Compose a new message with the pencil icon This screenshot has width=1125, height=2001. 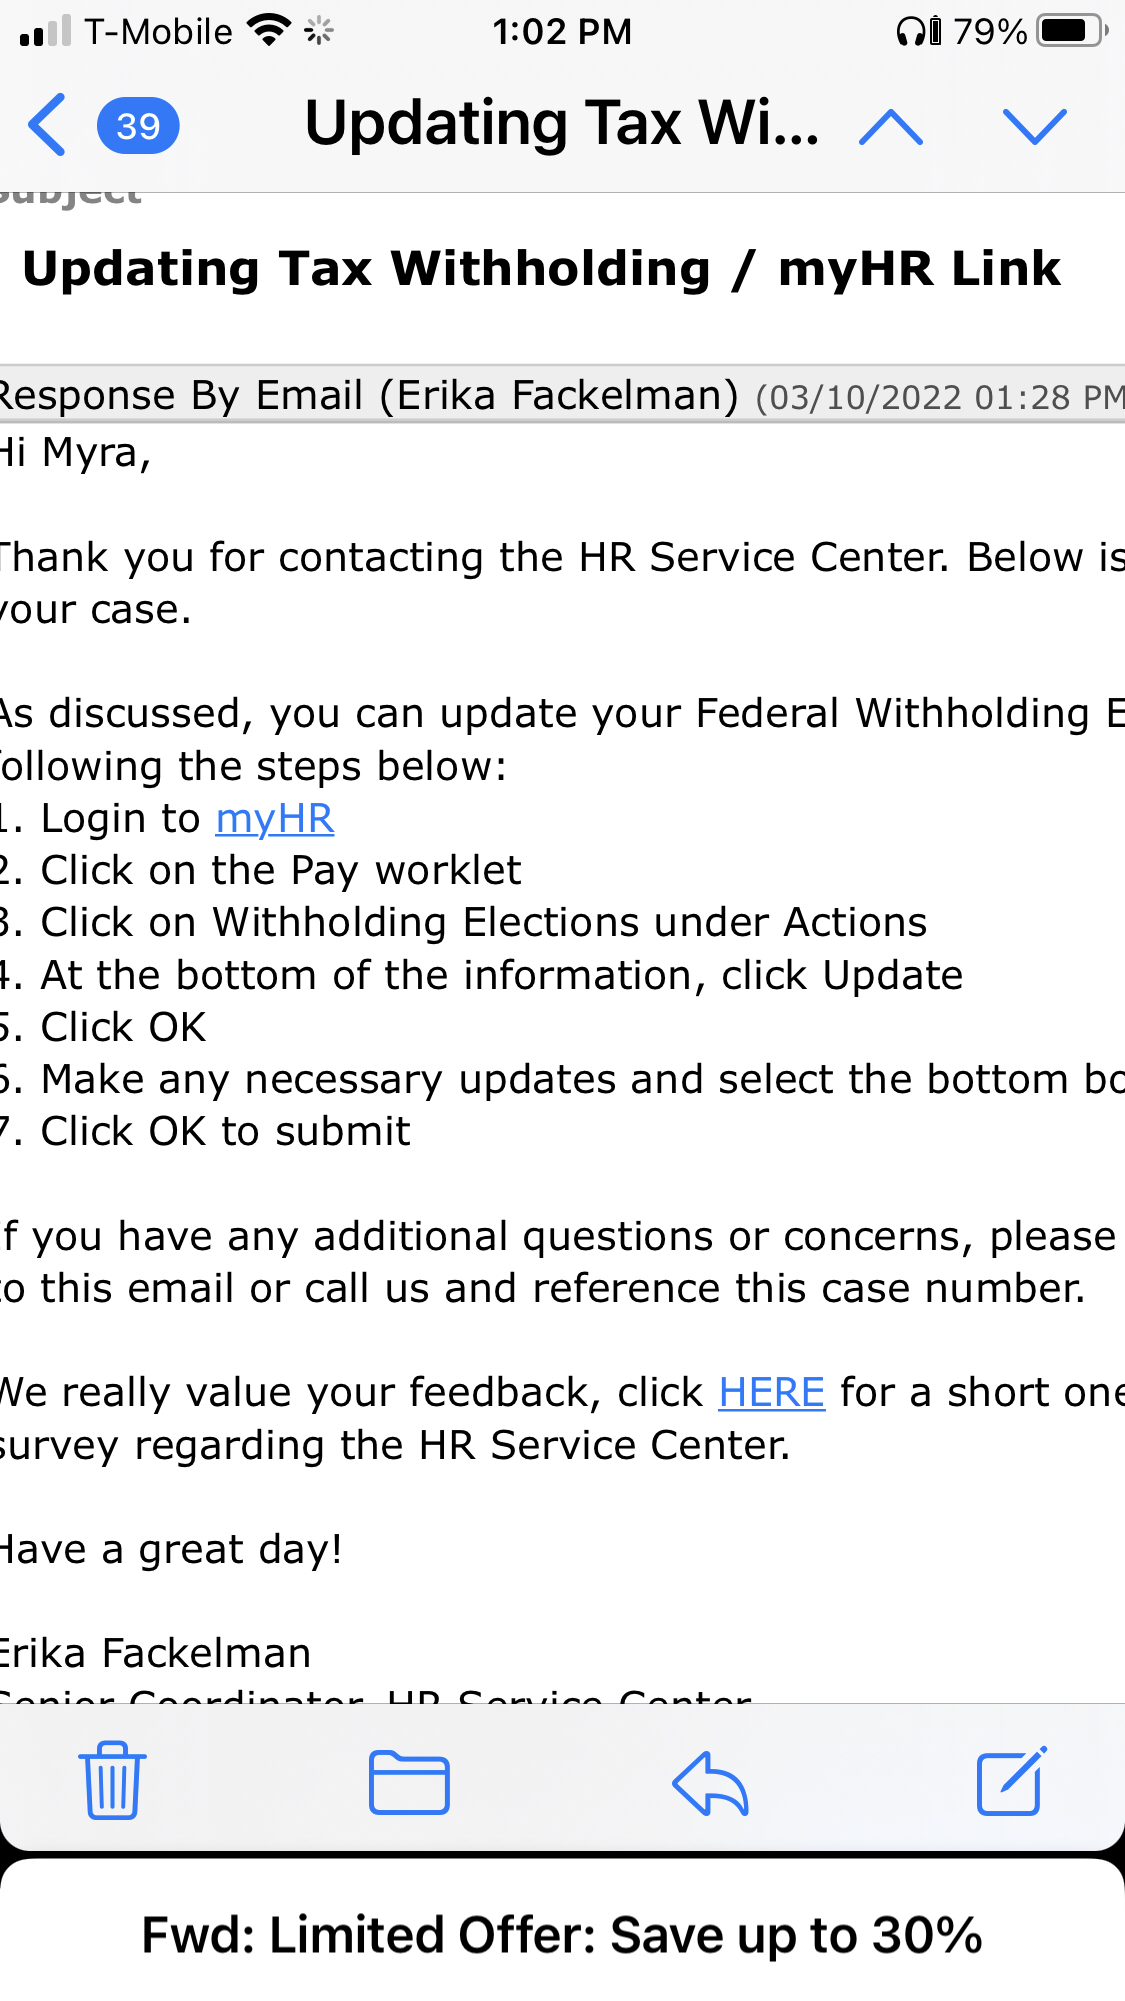point(1011,1780)
